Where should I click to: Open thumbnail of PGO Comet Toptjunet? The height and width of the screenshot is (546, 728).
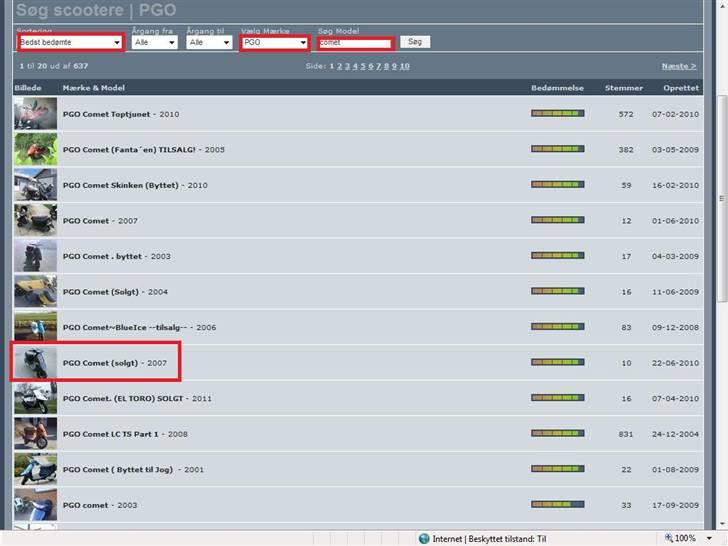click(x=35, y=114)
